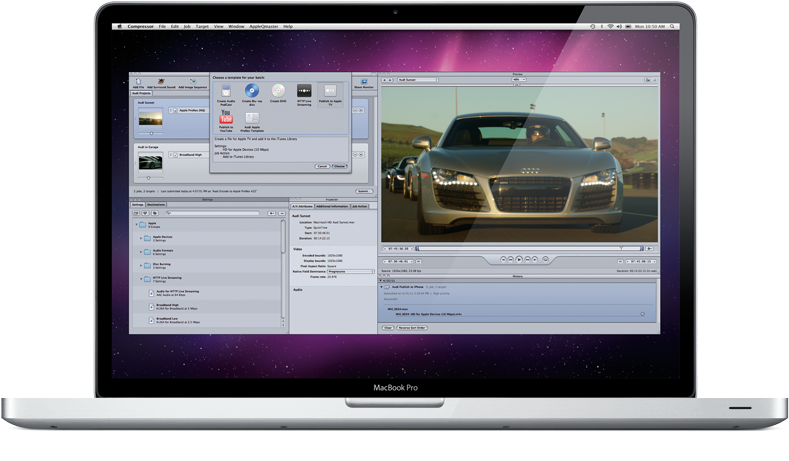Select the Create Audio Podcast template
Viewport: 789px width, 461px height.
click(x=226, y=92)
